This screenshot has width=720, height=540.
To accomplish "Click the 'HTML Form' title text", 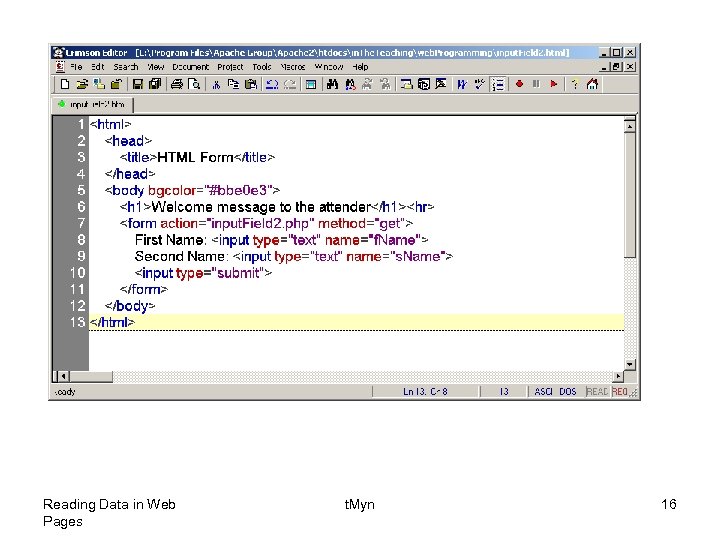I will pos(195,158).
